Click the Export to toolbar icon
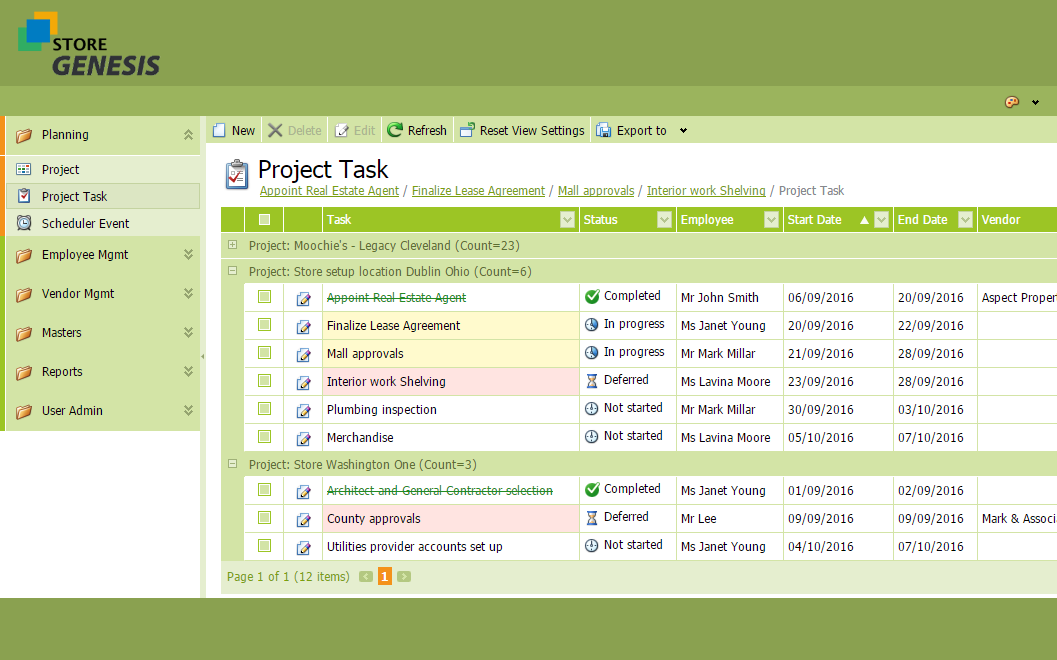Viewport: 1057px width, 660px height. point(604,130)
